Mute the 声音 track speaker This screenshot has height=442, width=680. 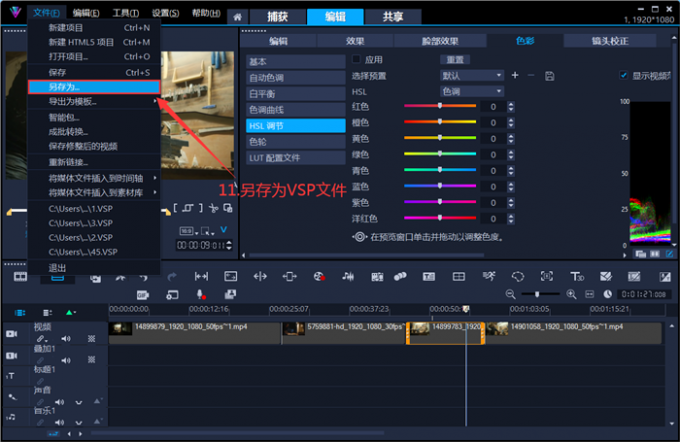(59, 402)
